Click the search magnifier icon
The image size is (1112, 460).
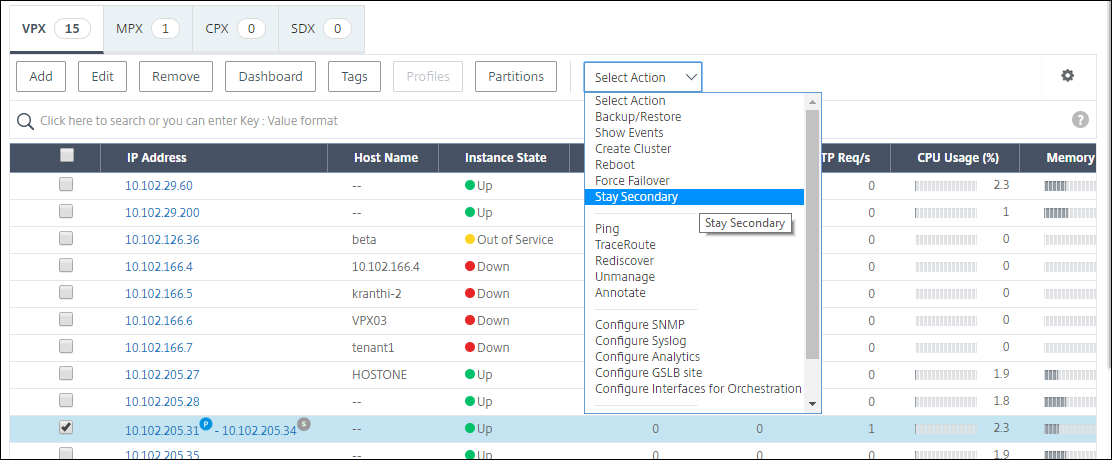click(26, 121)
